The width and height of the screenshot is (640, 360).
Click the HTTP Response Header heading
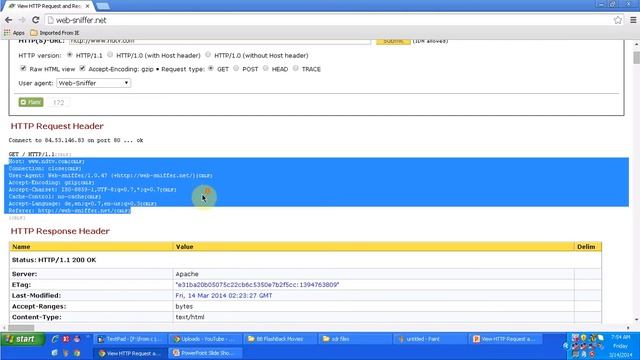click(x=60, y=231)
